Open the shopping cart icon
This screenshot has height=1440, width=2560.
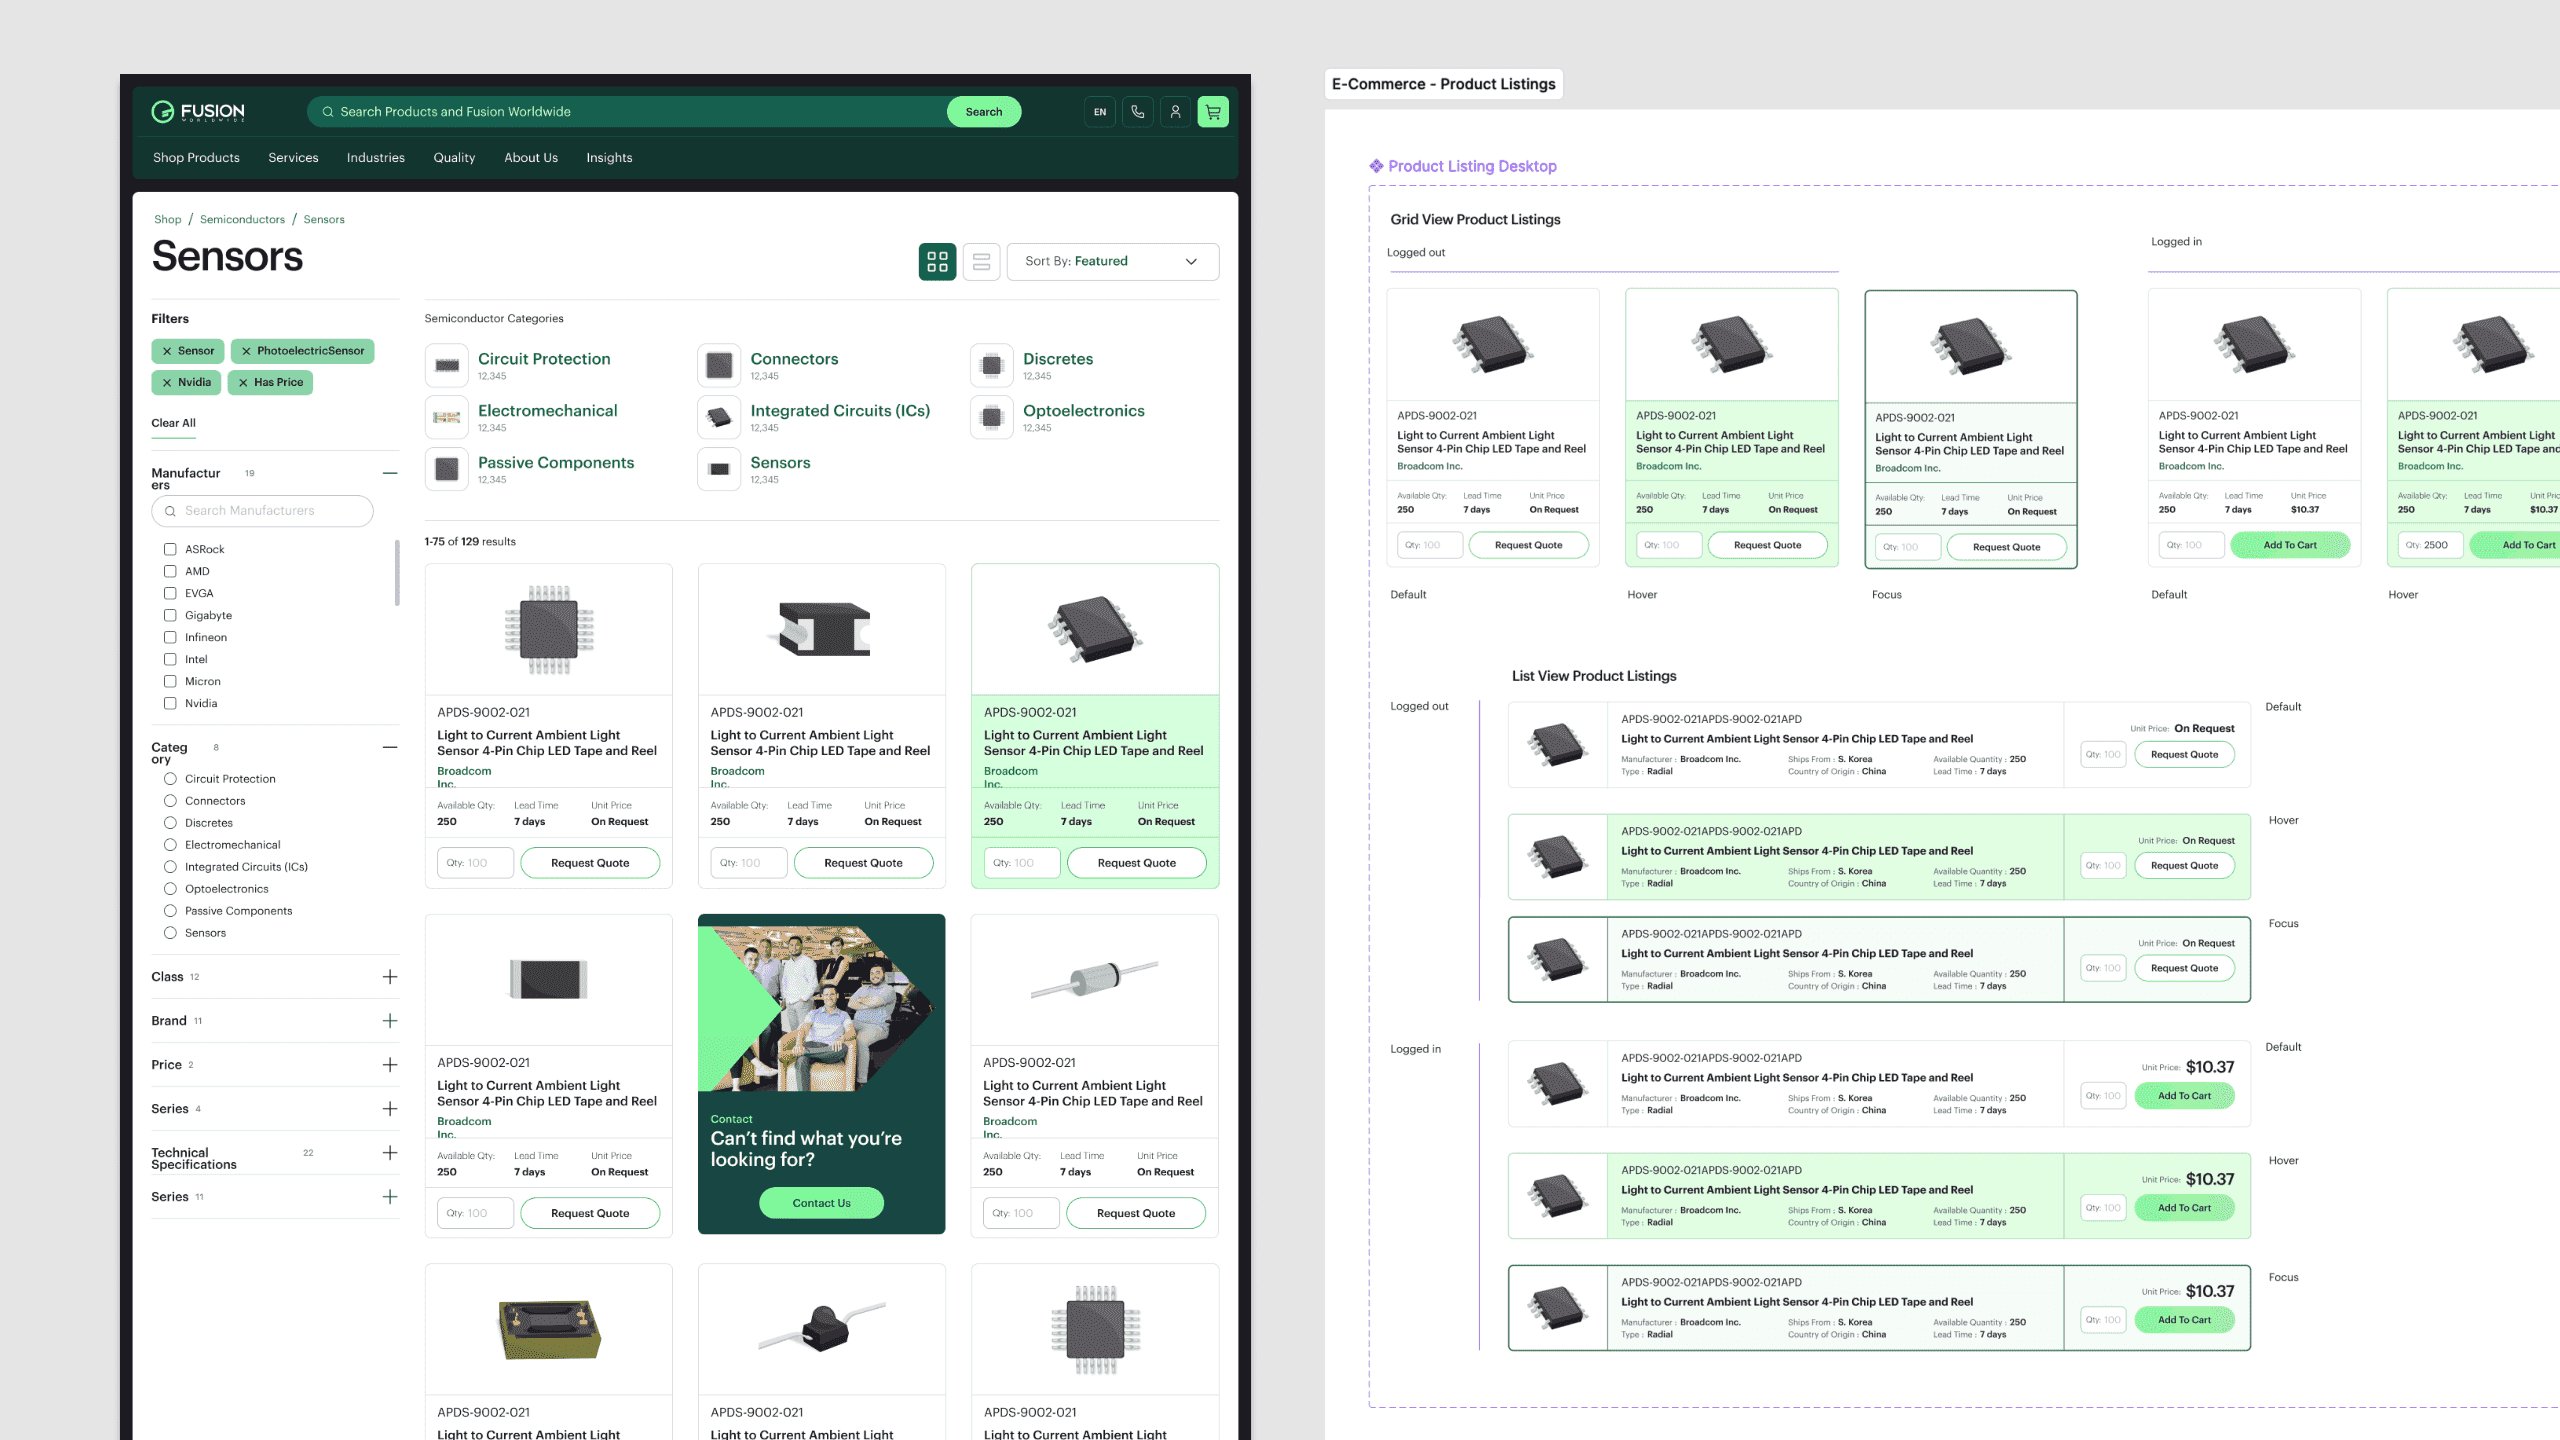coord(1213,112)
